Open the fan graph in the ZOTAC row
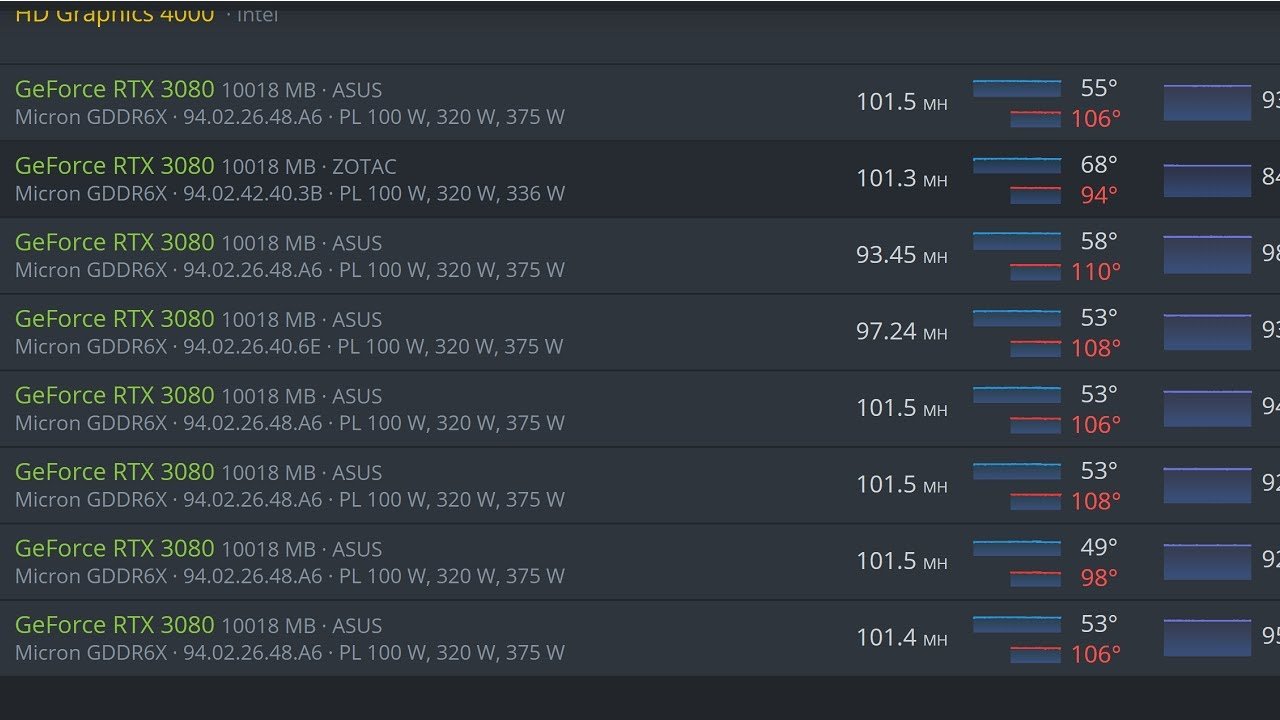Image resolution: width=1280 pixels, height=720 pixels. coord(1207,180)
